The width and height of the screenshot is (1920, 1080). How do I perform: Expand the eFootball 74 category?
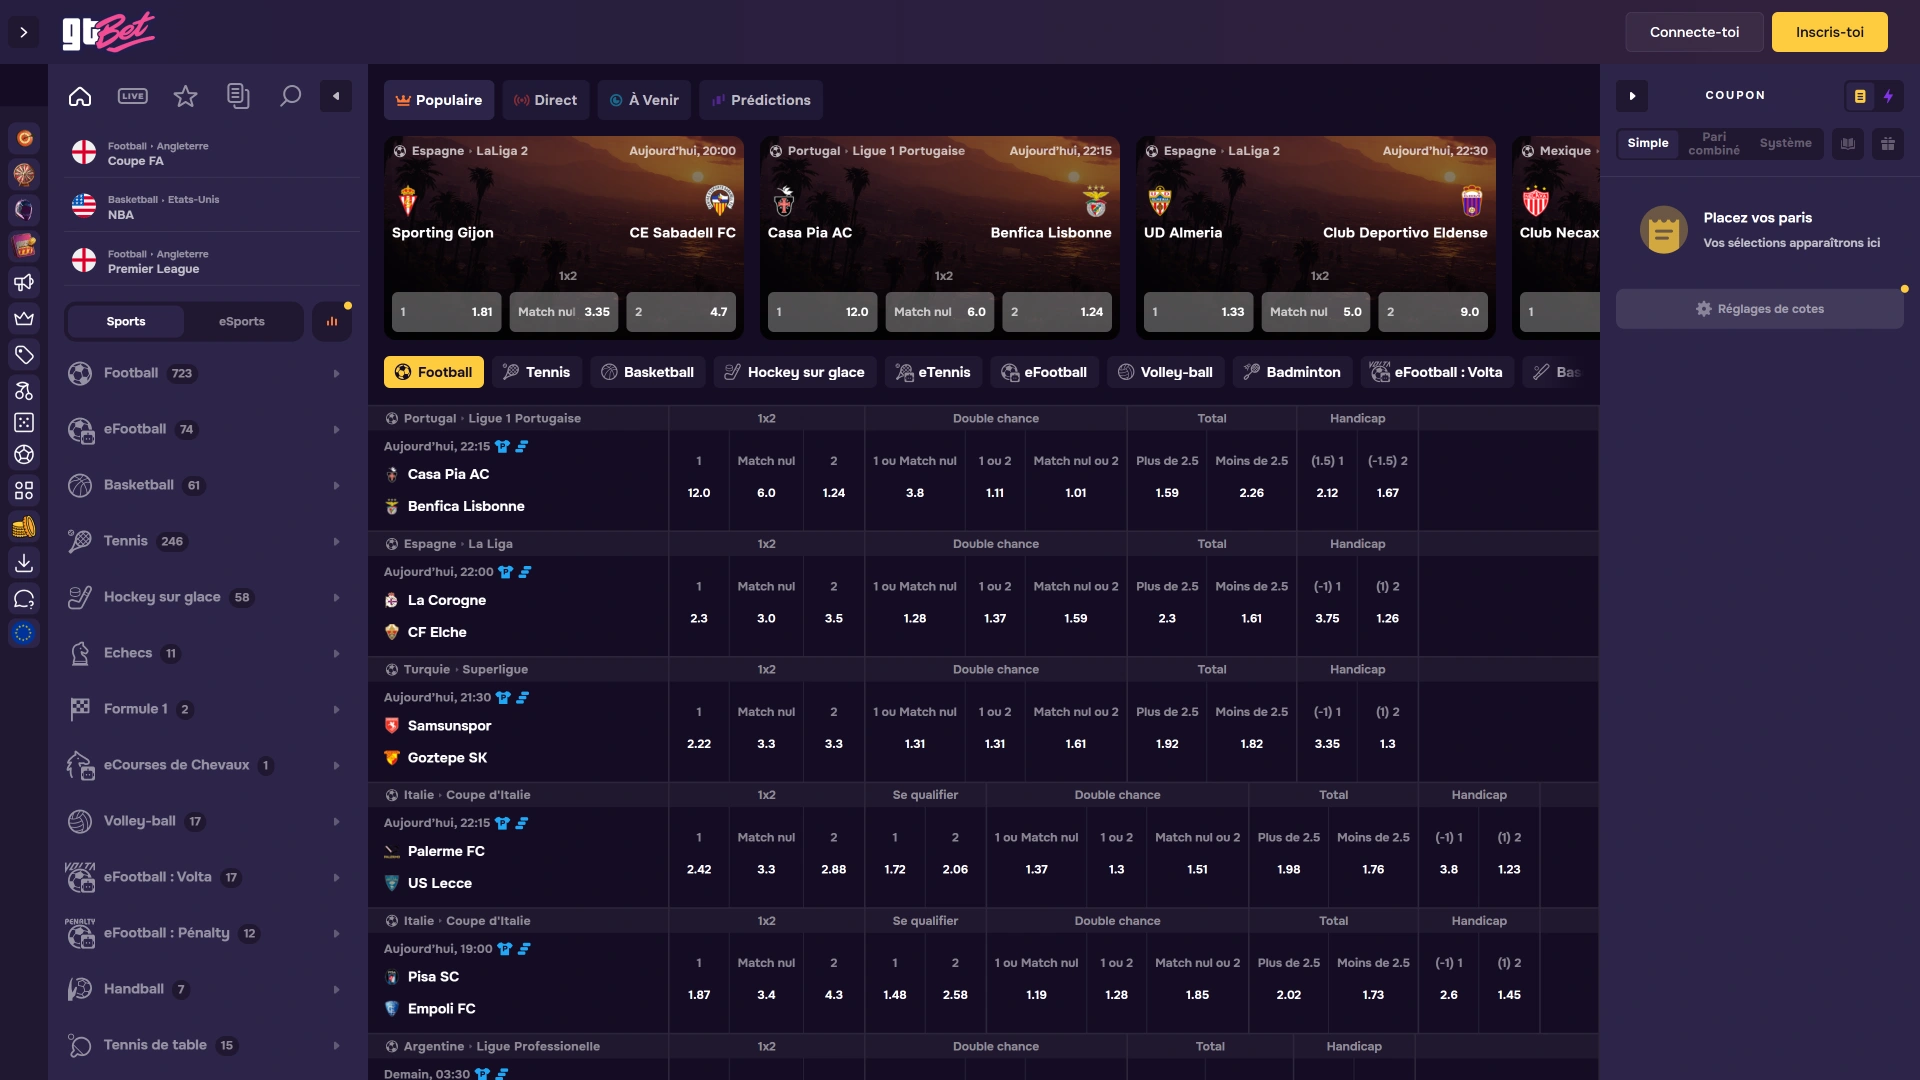tap(208, 430)
